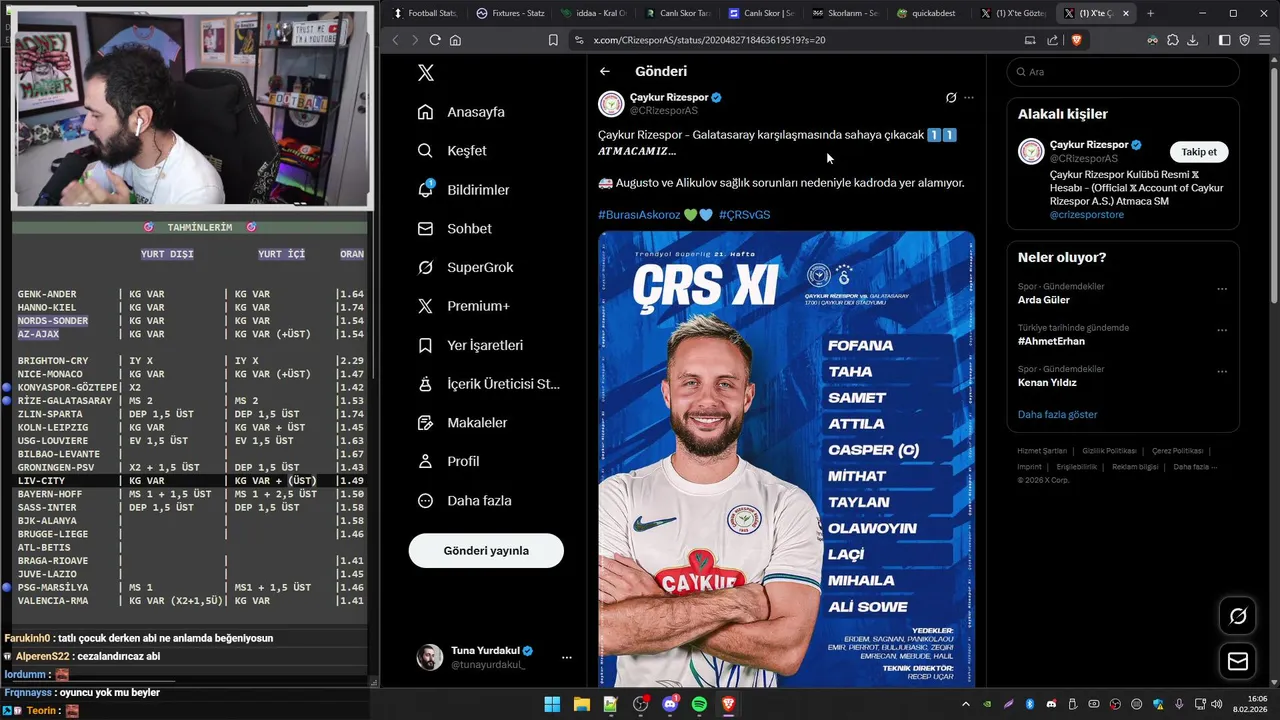This screenshot has width=1280, height=720.
Task: Open Gizlilik Politikası footer link
Action: tap(1109, 451)
